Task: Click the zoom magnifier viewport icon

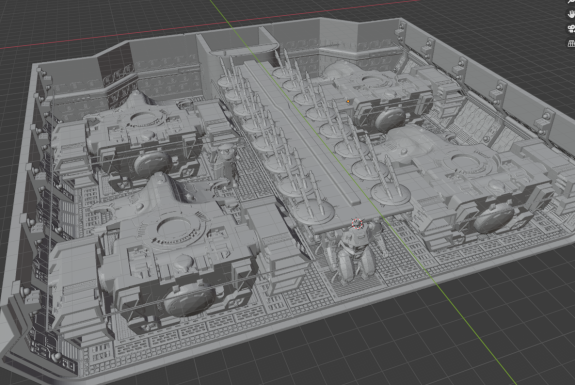Action: click(572, 1)
